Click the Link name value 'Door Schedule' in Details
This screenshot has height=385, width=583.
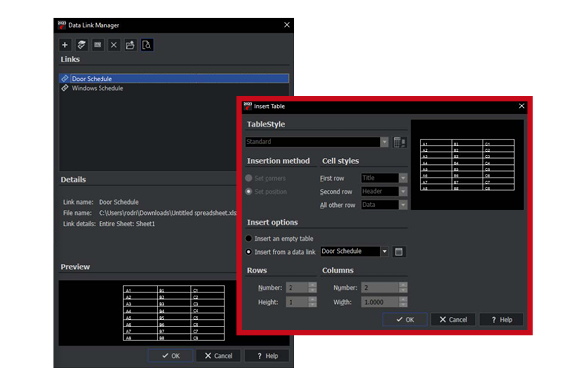pos(119,202)
